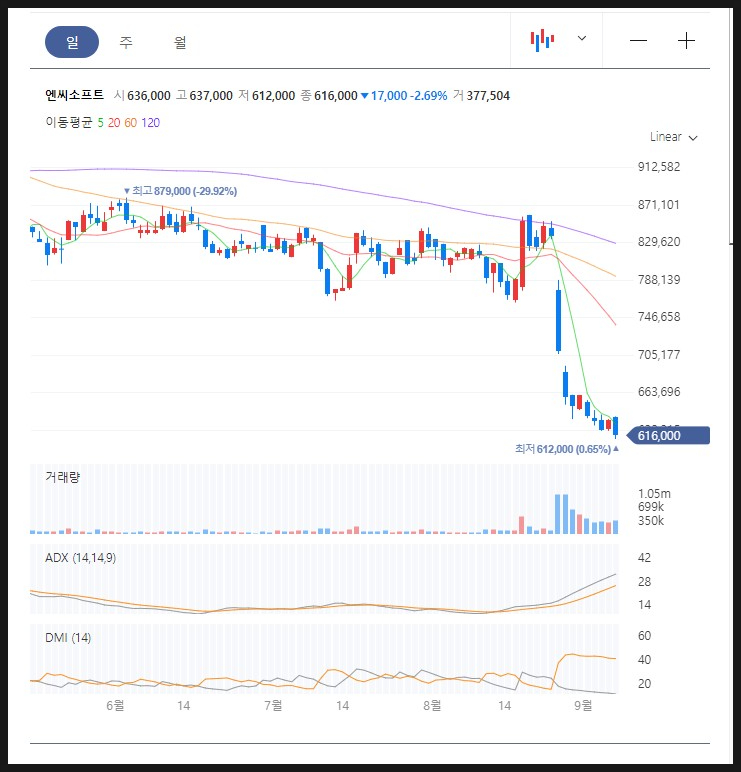Toggle the 60-day moving average line
The width and height of the screenshot is (741, 772).
(130, 123)
